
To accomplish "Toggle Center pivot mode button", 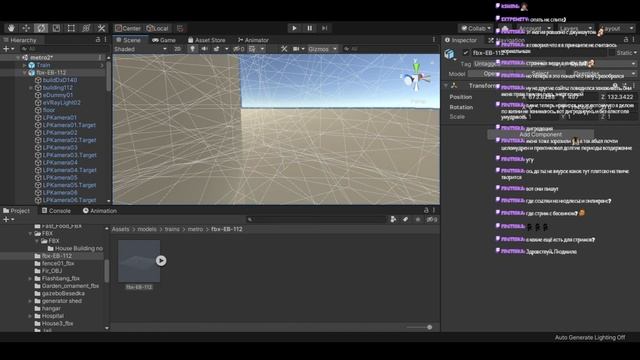I will 128,28.
